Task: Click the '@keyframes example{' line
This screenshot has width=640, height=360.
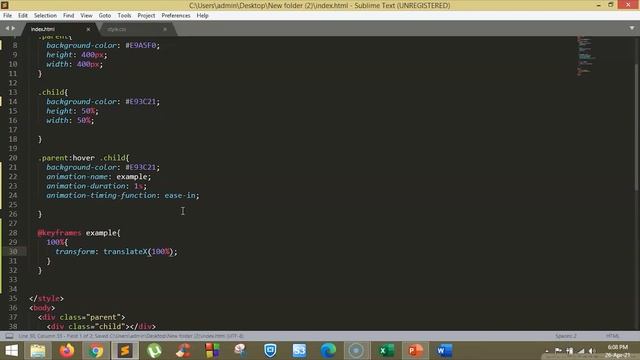Action: pos(79,233)
